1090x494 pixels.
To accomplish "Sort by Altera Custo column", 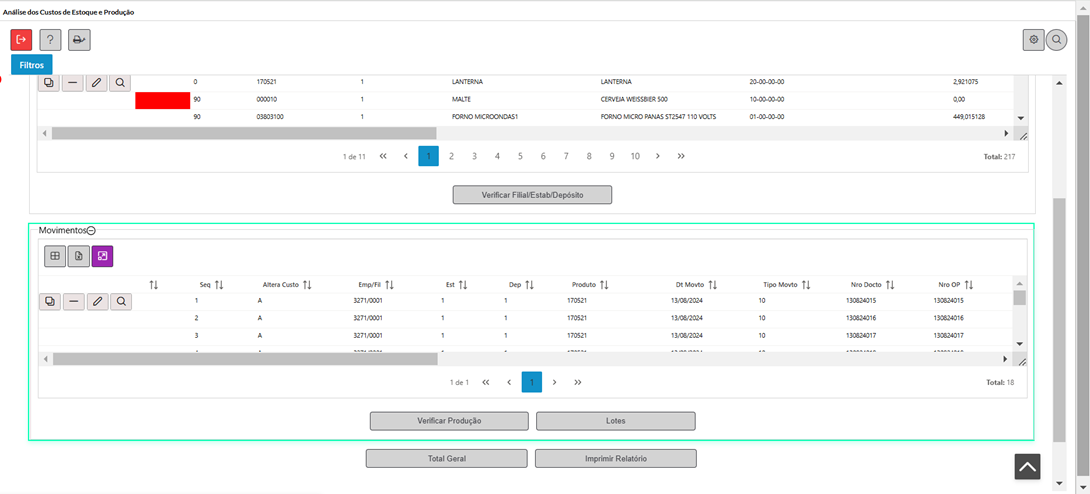I will coord(308,285).
